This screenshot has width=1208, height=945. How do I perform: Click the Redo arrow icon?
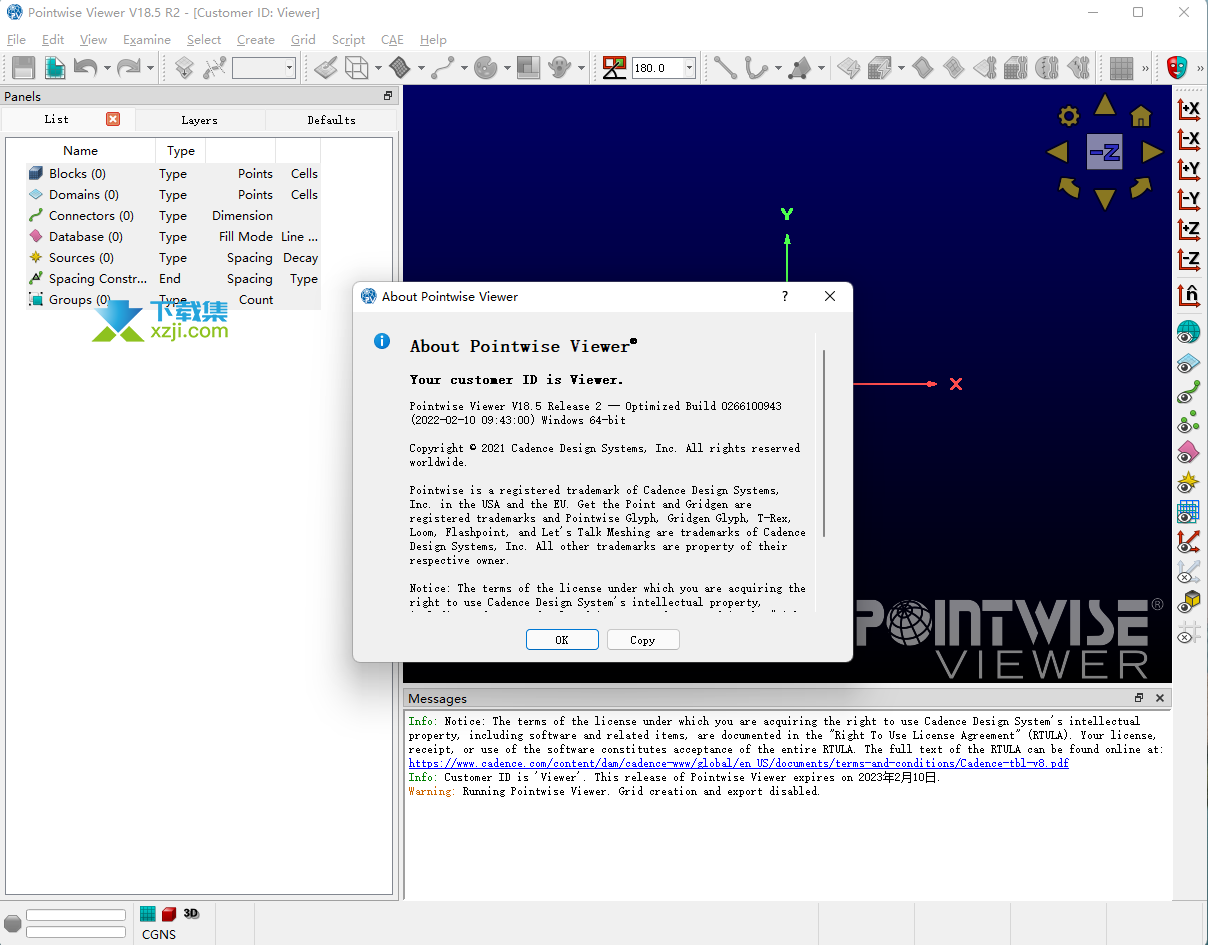[x=128, y=68]
